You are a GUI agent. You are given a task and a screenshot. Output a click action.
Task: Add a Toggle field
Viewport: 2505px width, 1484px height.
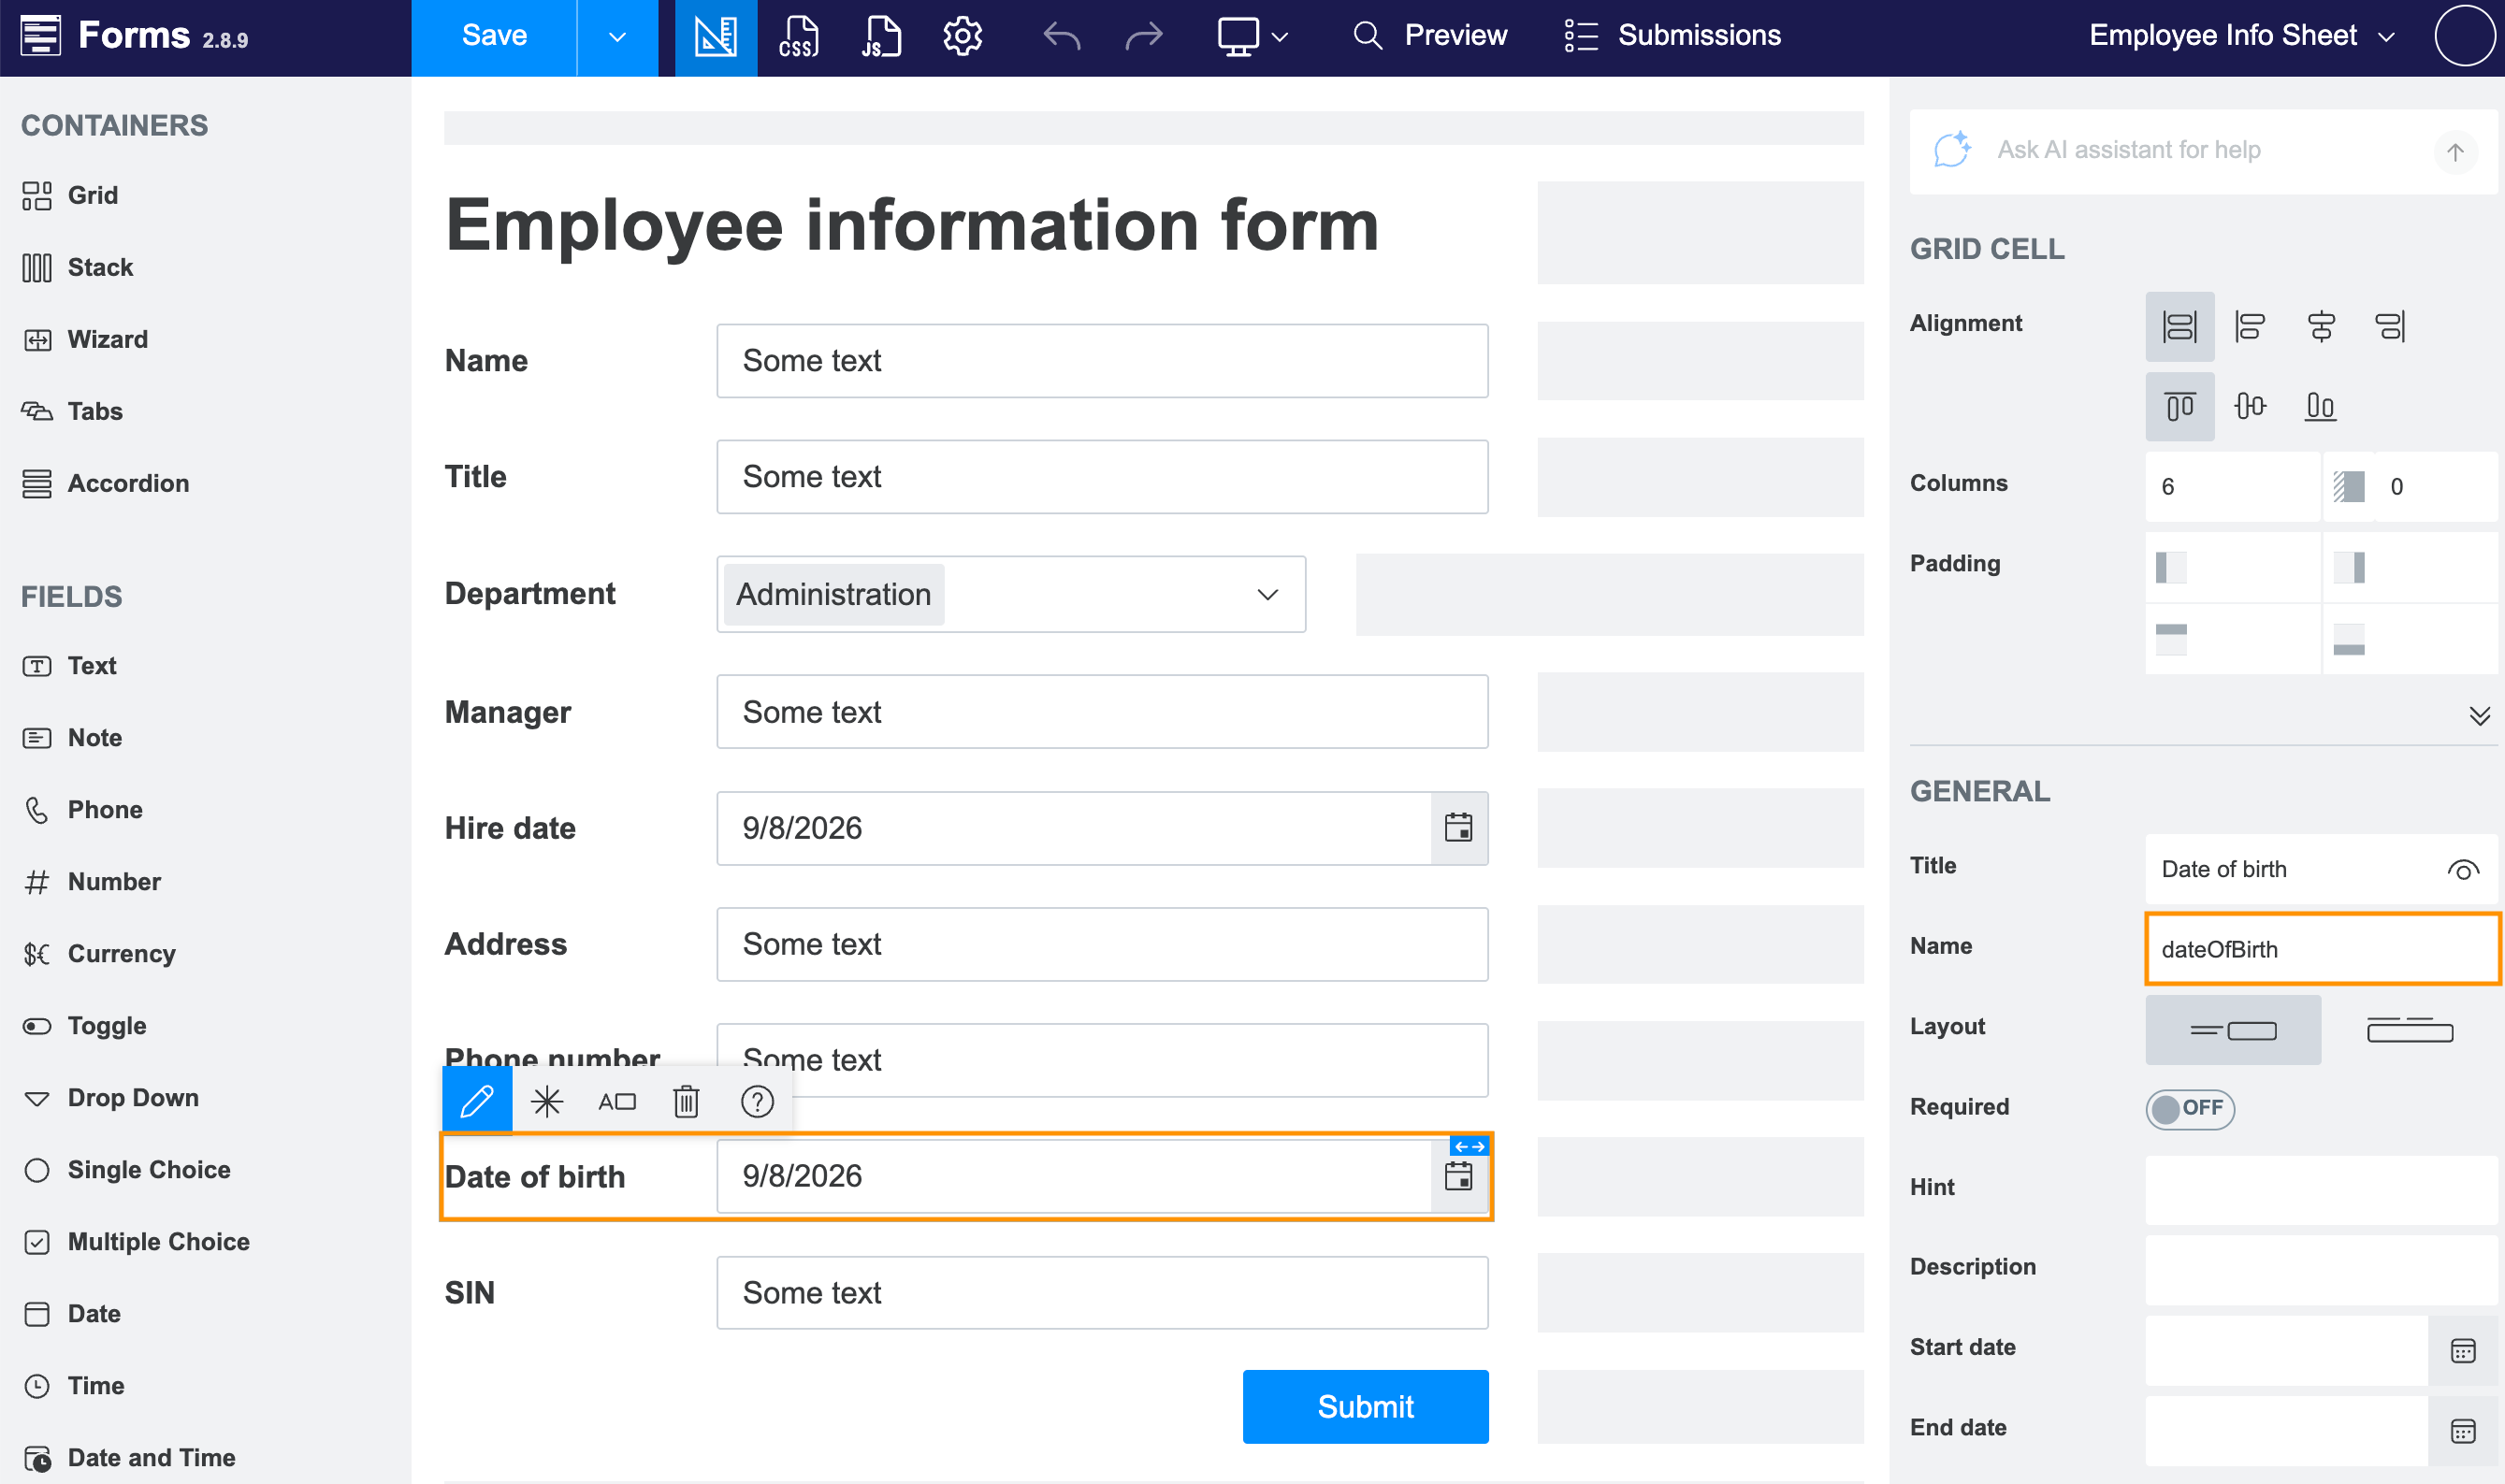click(84, 1026)
